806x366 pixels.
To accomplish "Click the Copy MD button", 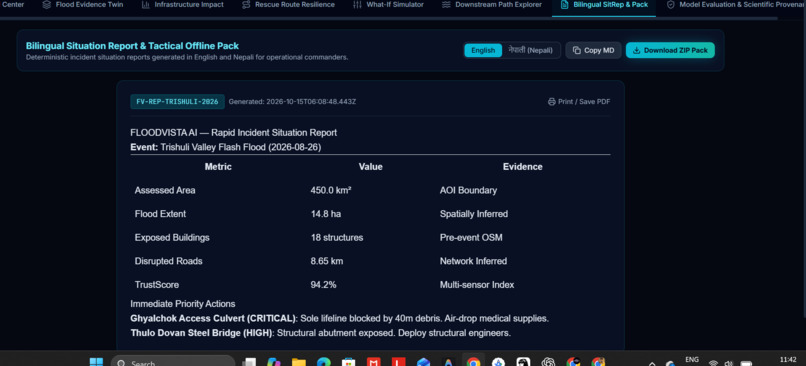I will point(593,50).
